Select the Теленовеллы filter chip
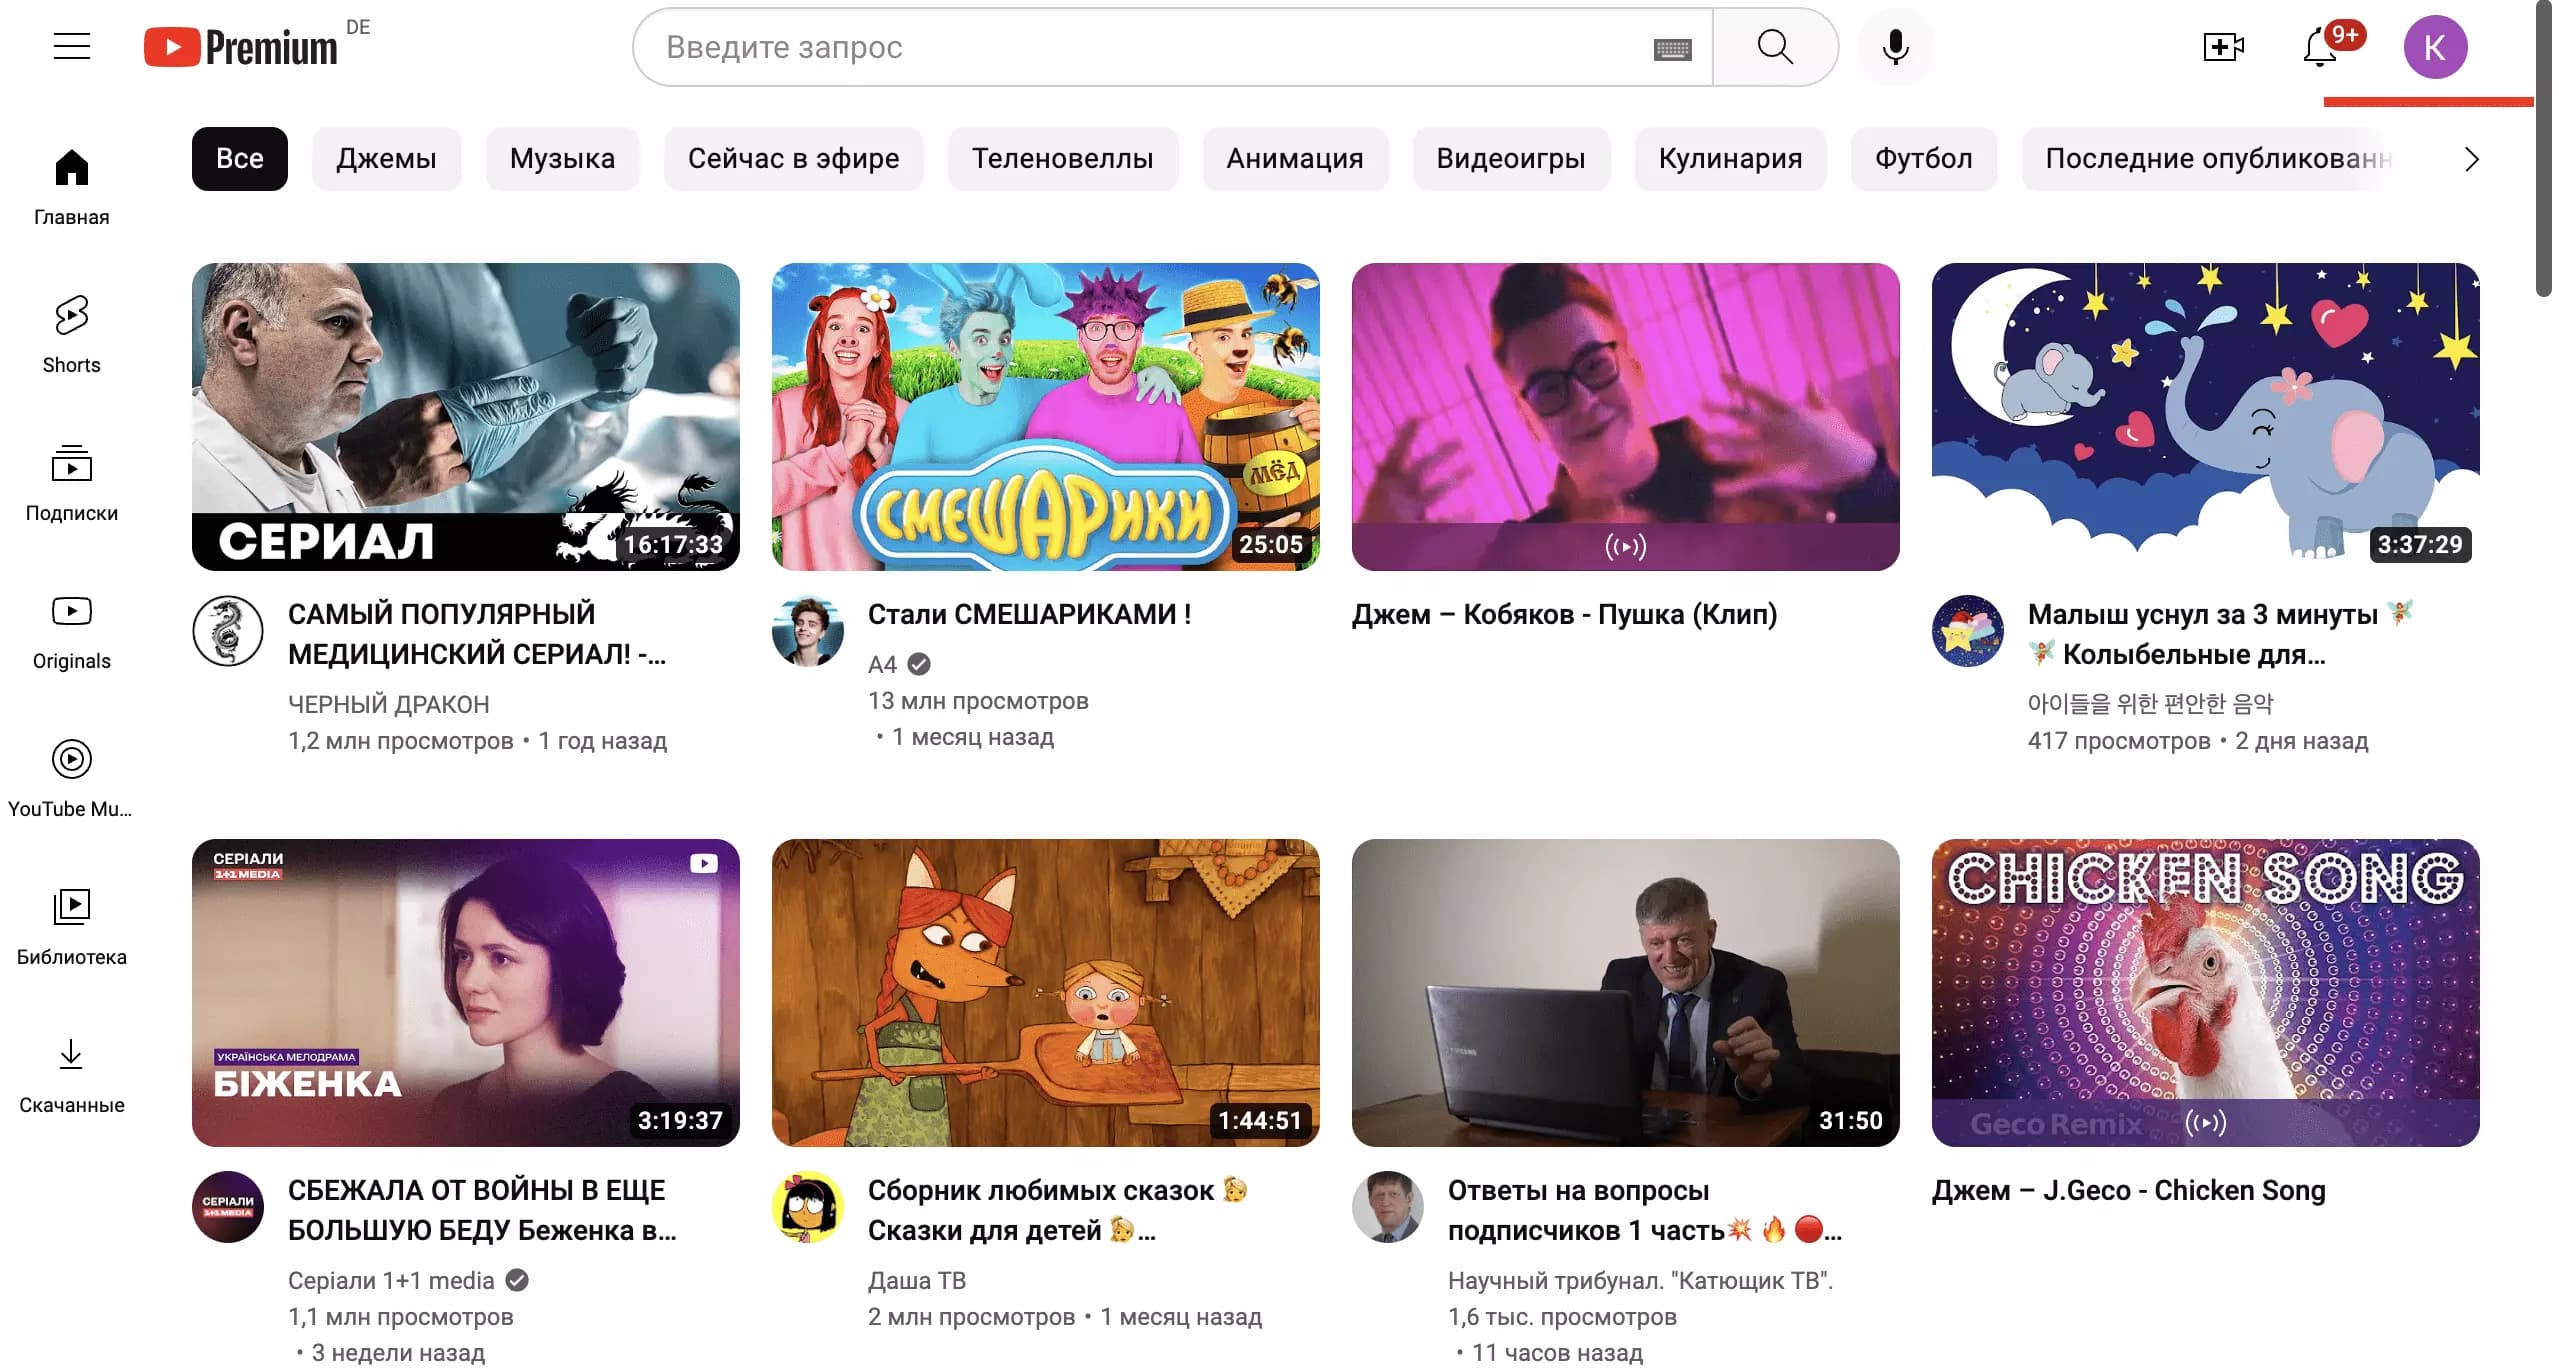 pos(1062,159)
